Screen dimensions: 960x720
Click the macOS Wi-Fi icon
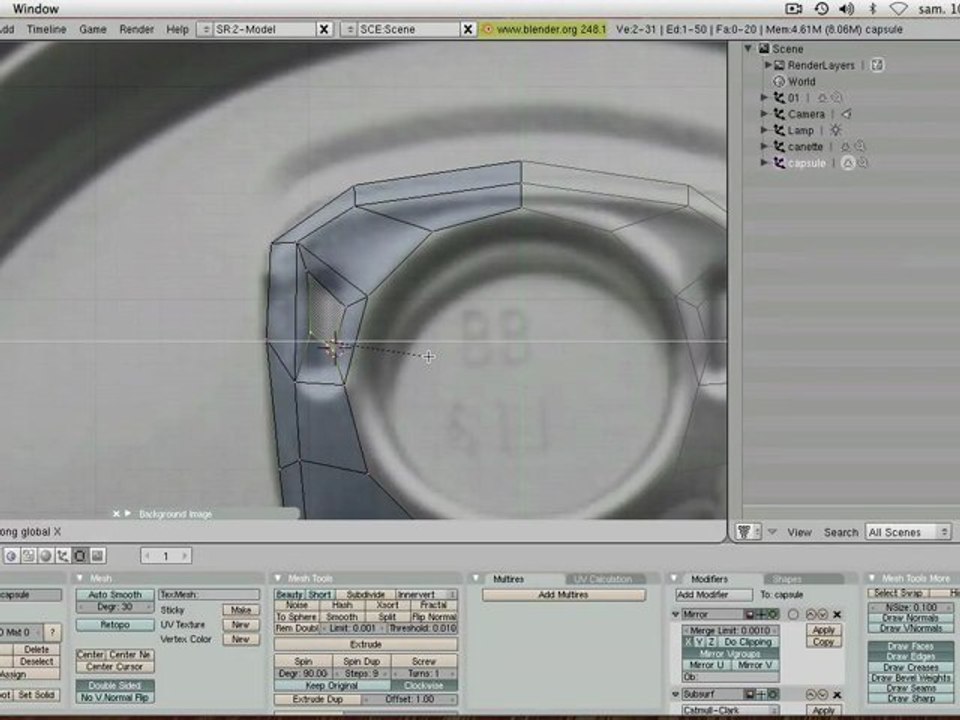898,9
